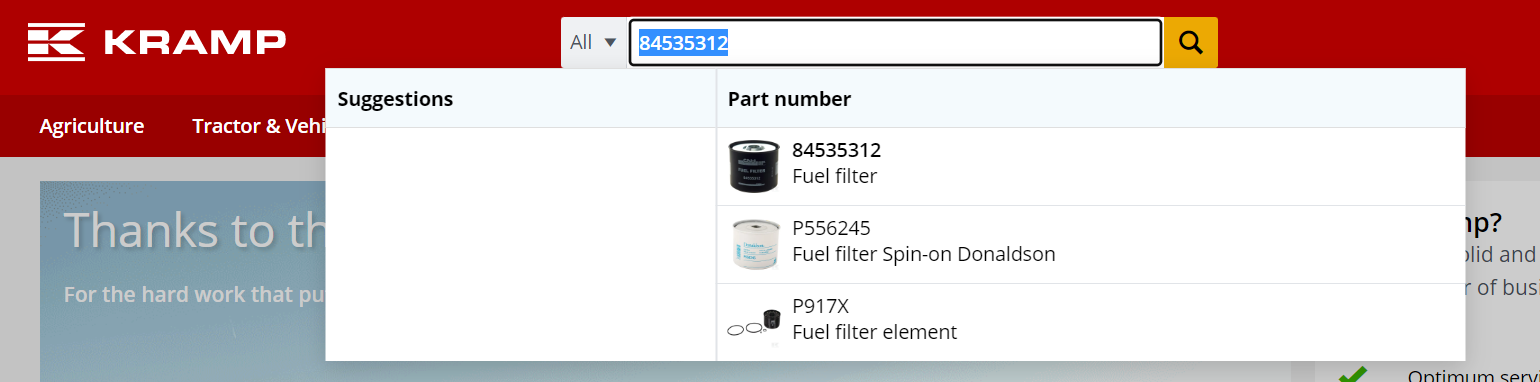Click the Kramp K emblem logo
1540x382 pixels.
click(57, 42)
